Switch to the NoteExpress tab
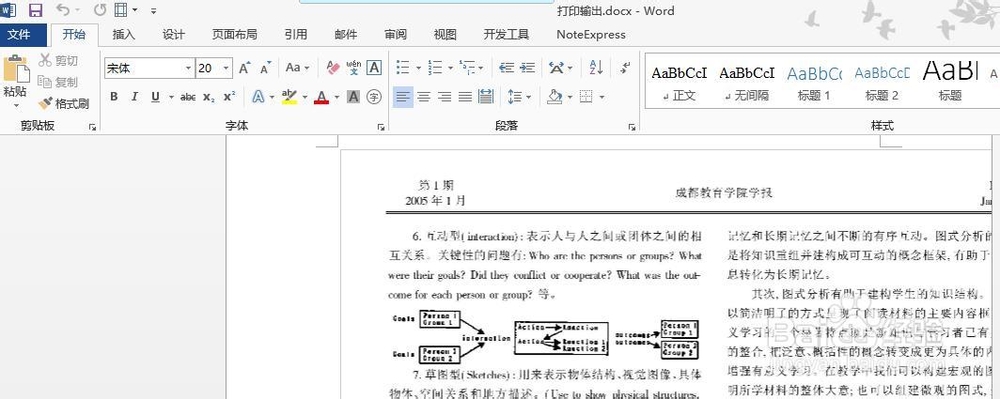 click(591, 34)
